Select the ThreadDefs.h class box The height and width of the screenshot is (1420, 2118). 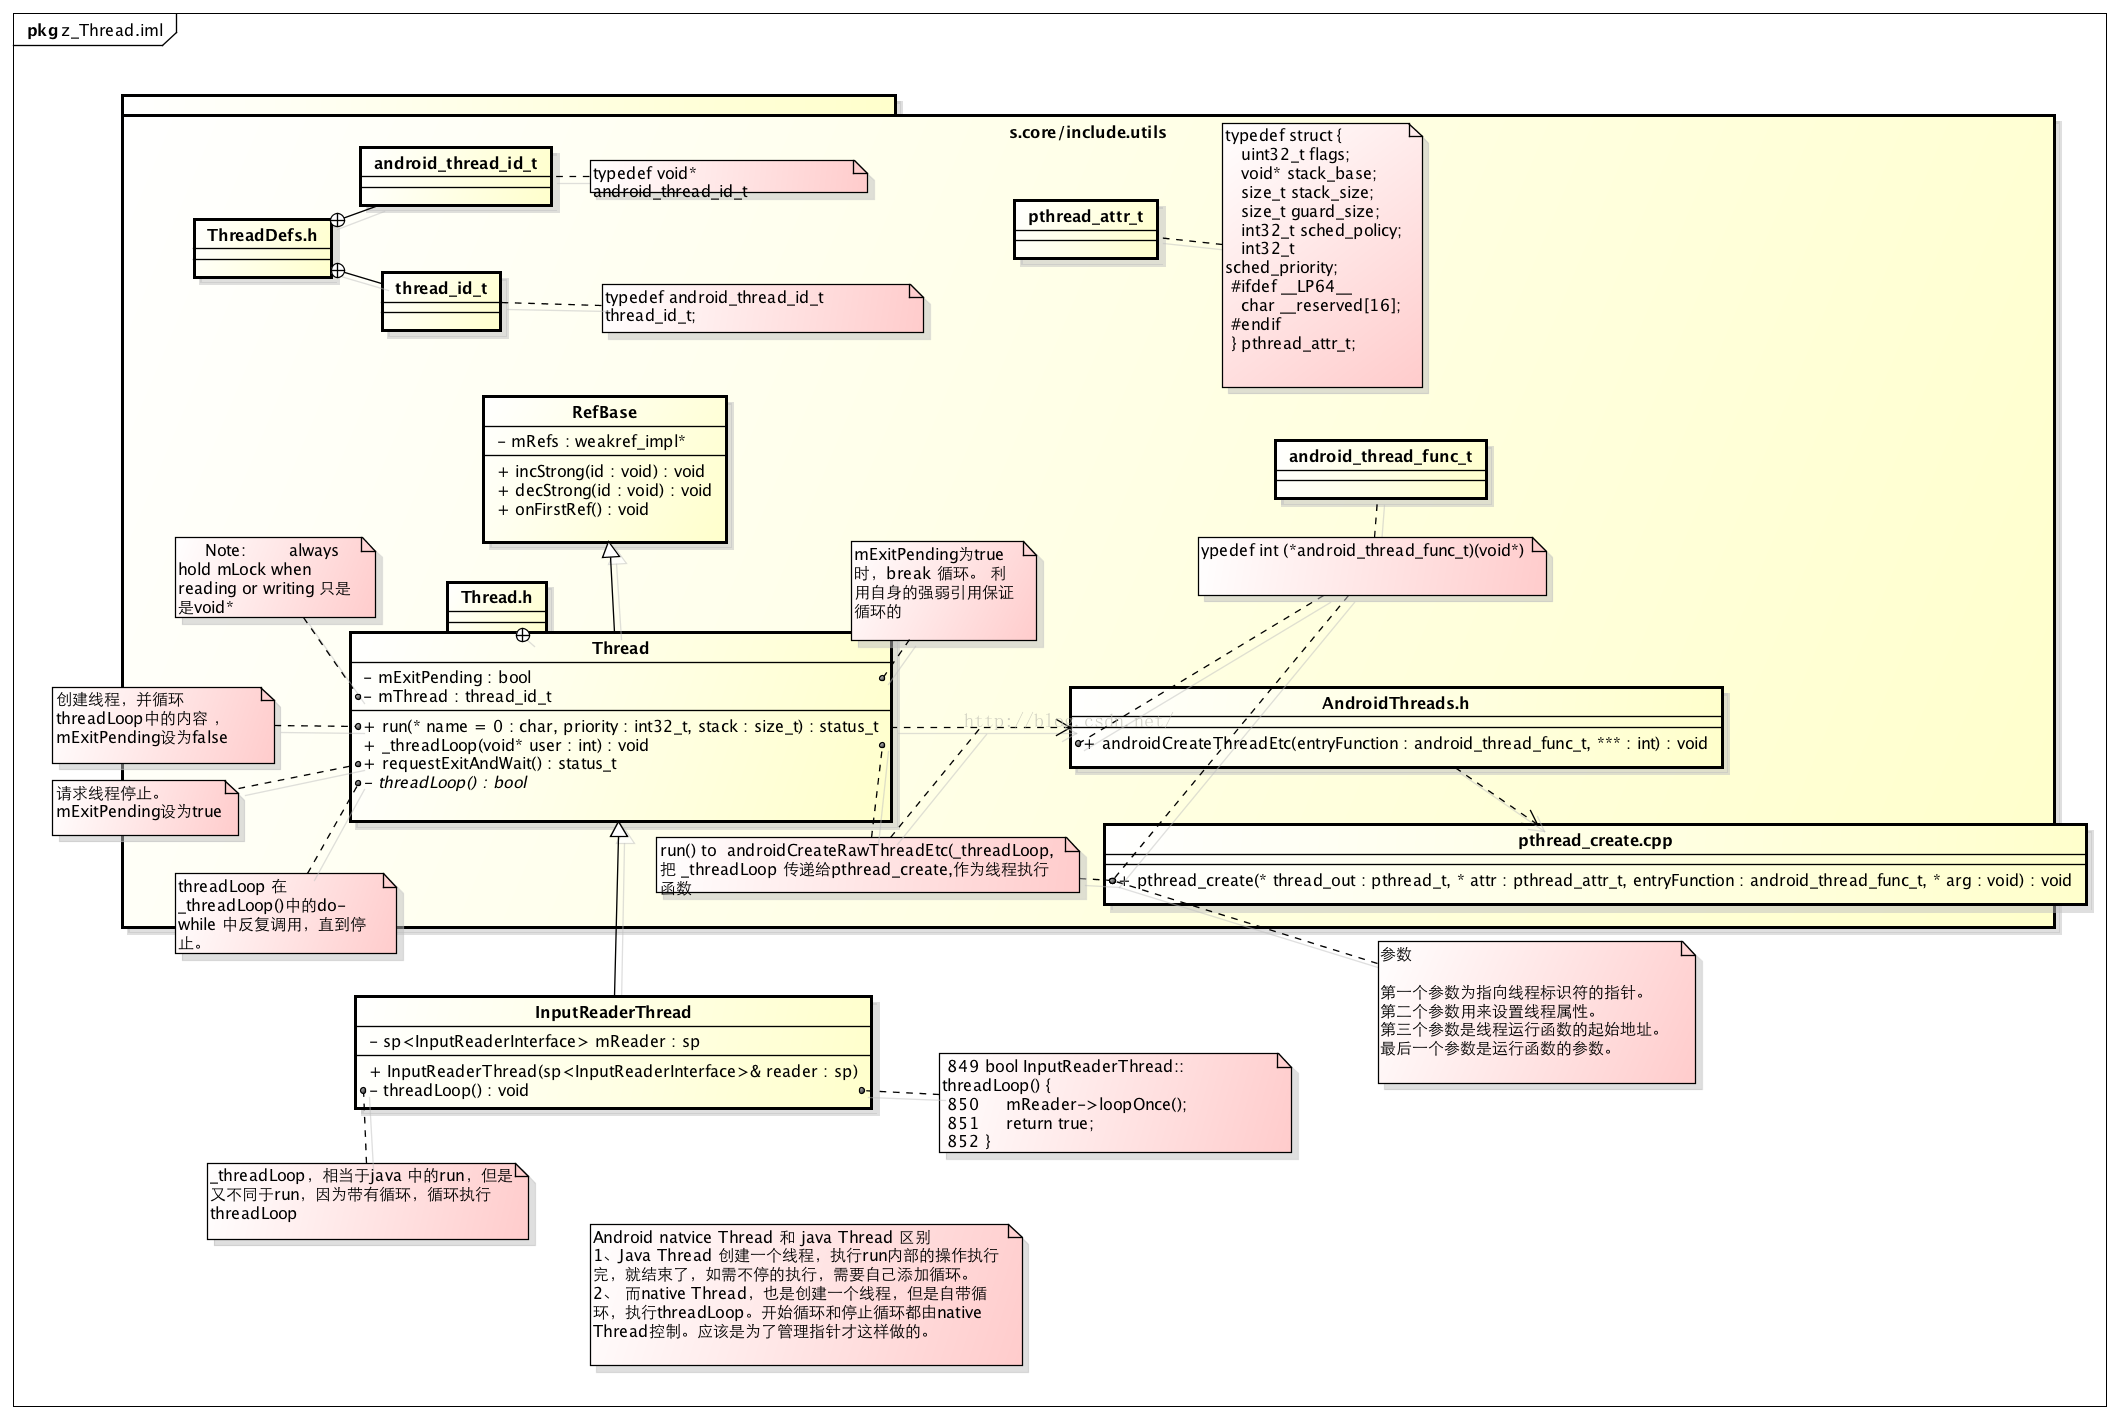click(x=262, y=248)
